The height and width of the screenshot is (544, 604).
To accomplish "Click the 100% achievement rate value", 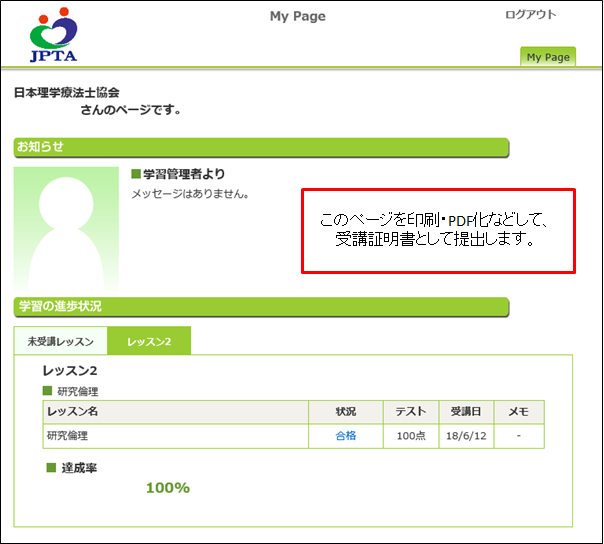I will (168, 488).
